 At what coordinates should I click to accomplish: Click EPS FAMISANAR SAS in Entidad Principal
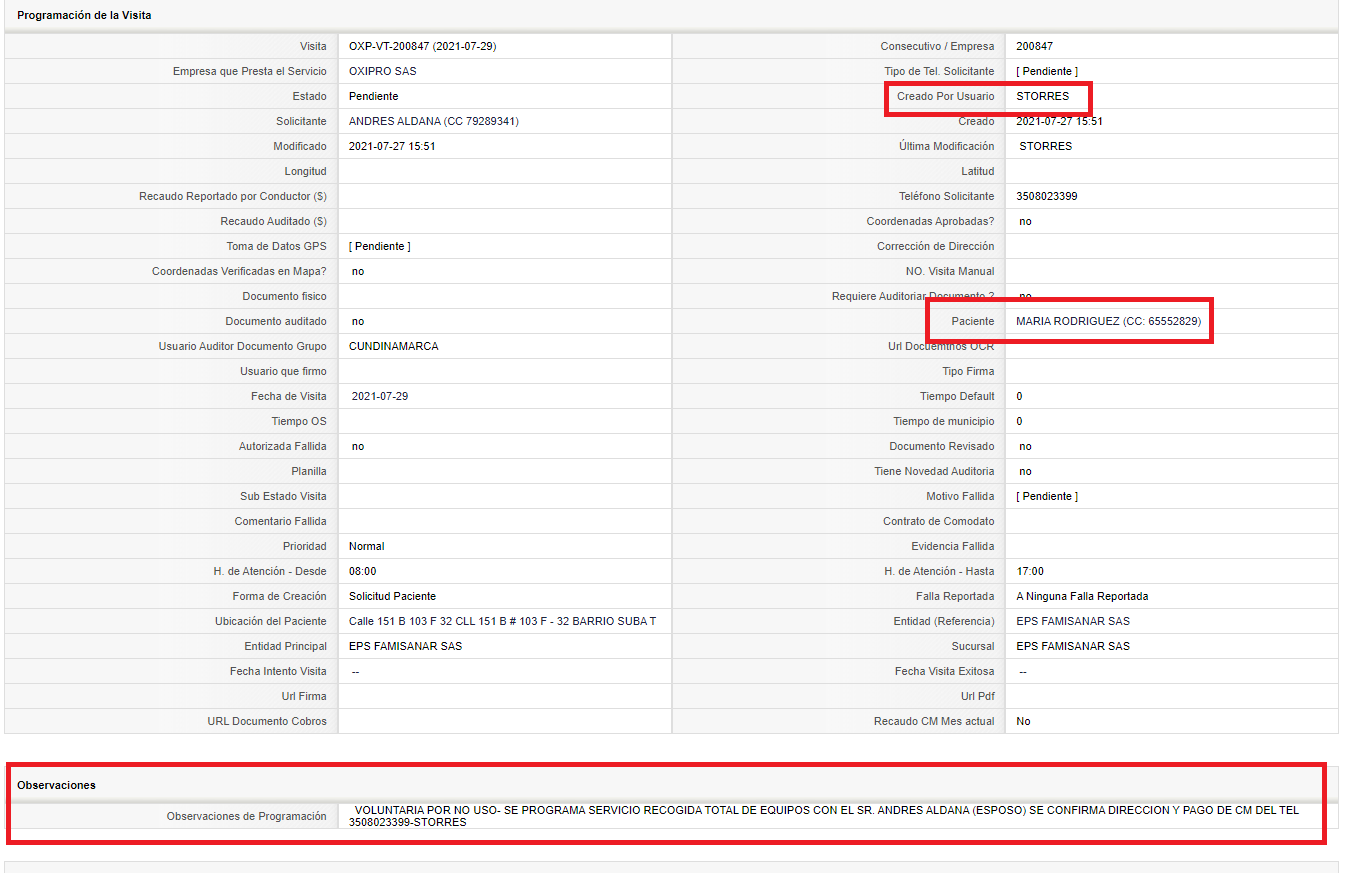pos(406,646)
